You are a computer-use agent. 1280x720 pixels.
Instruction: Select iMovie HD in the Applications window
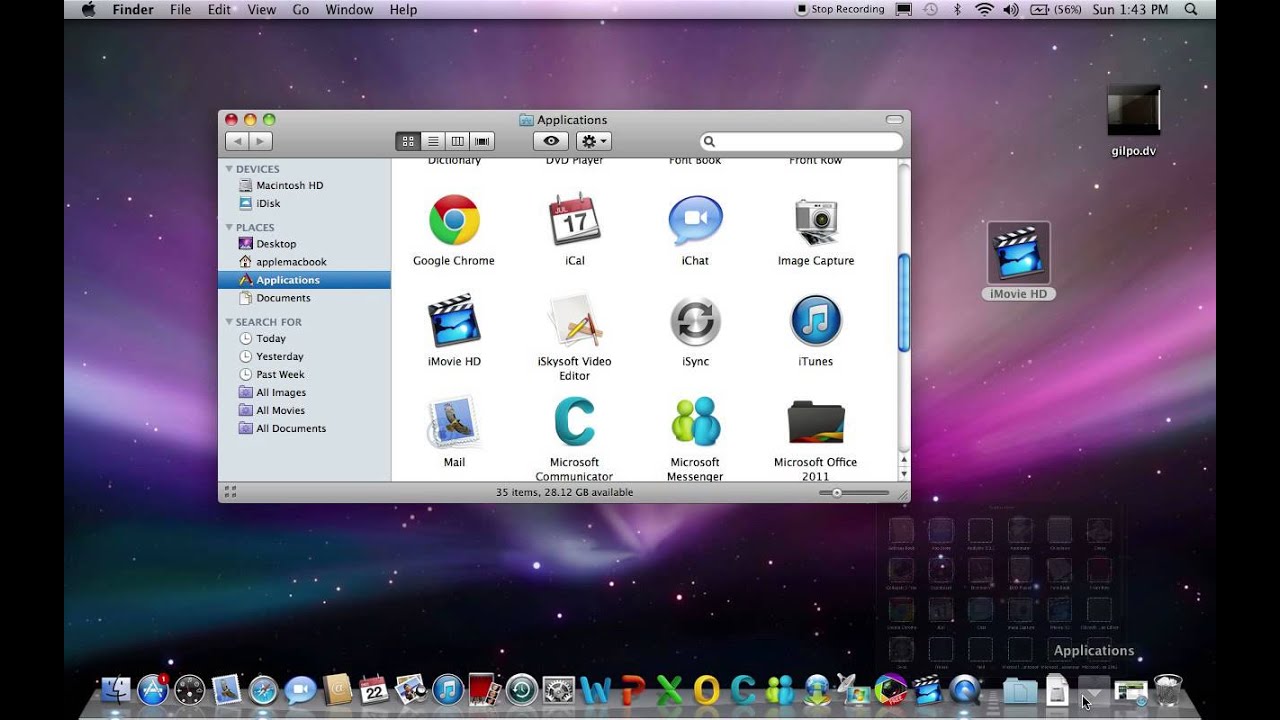pos(454,320)
